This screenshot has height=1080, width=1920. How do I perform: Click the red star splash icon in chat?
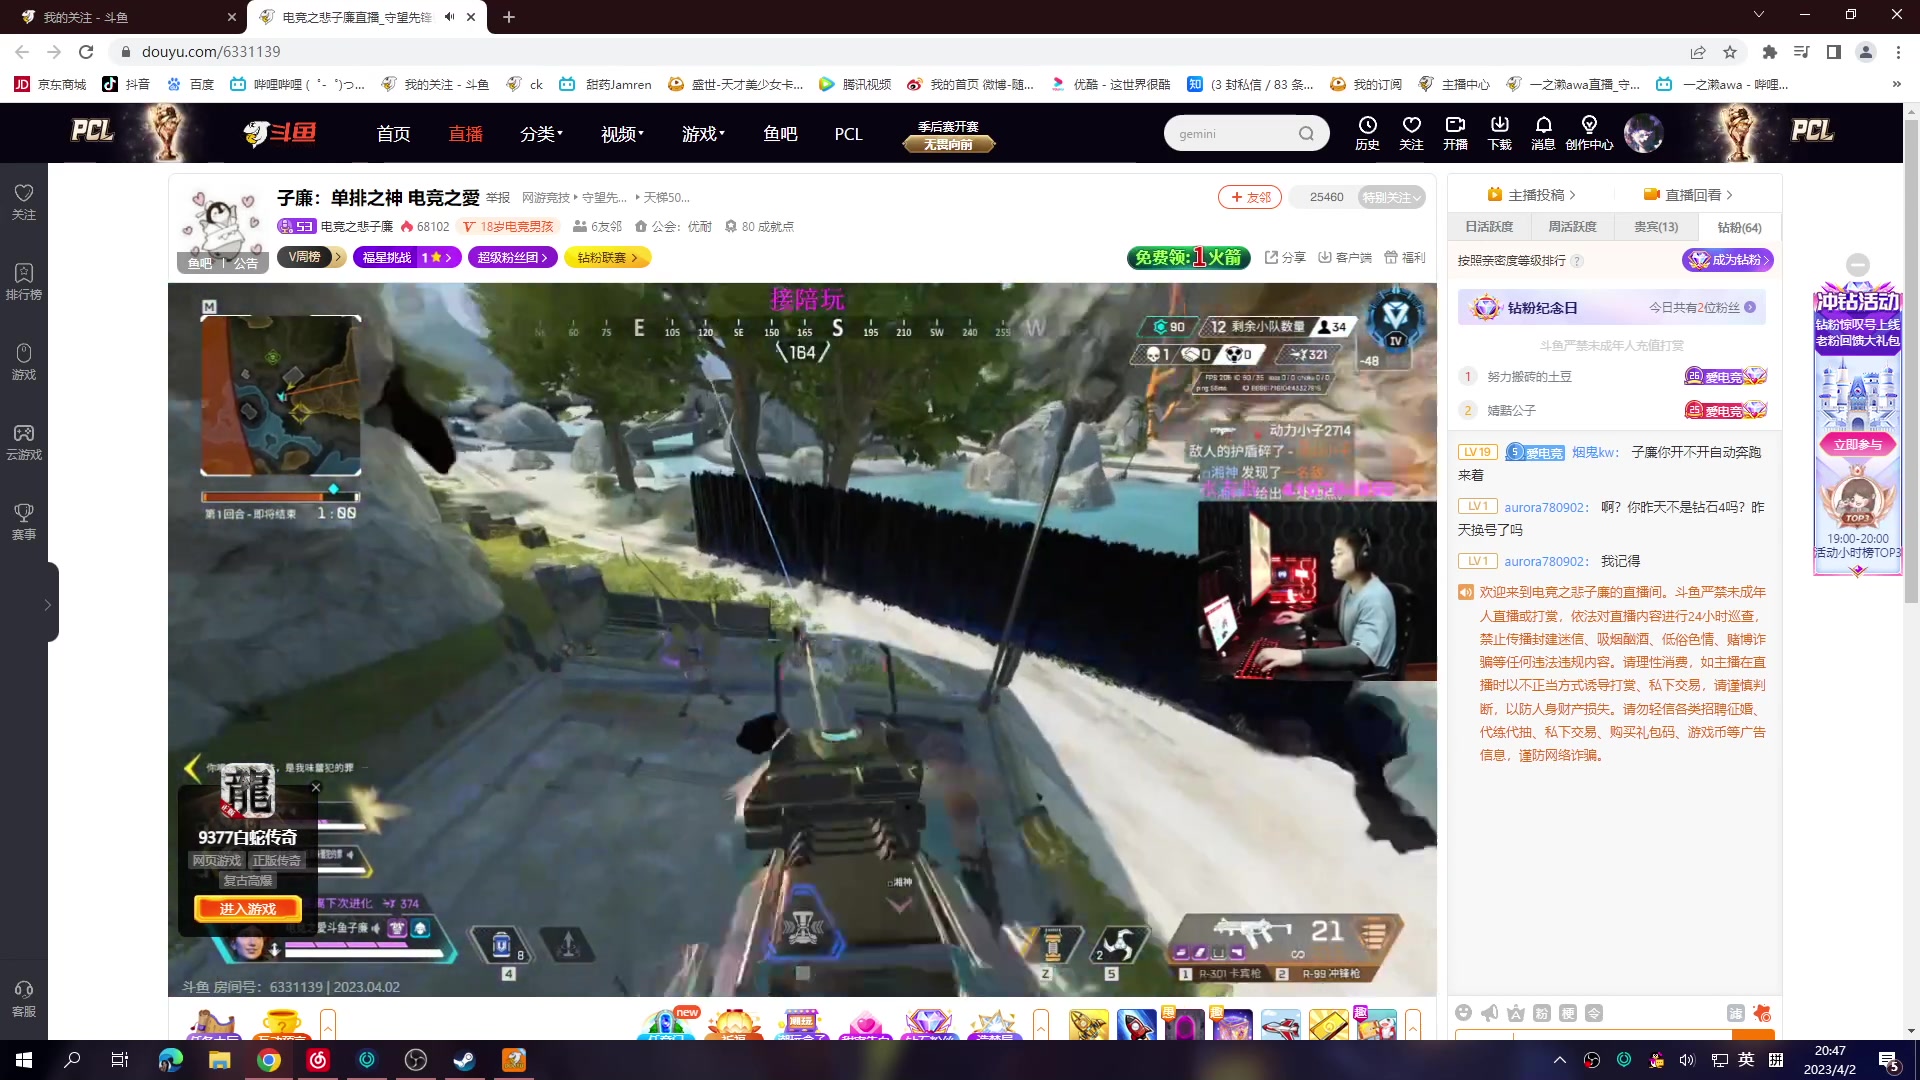click(x=1762, y=1013)
